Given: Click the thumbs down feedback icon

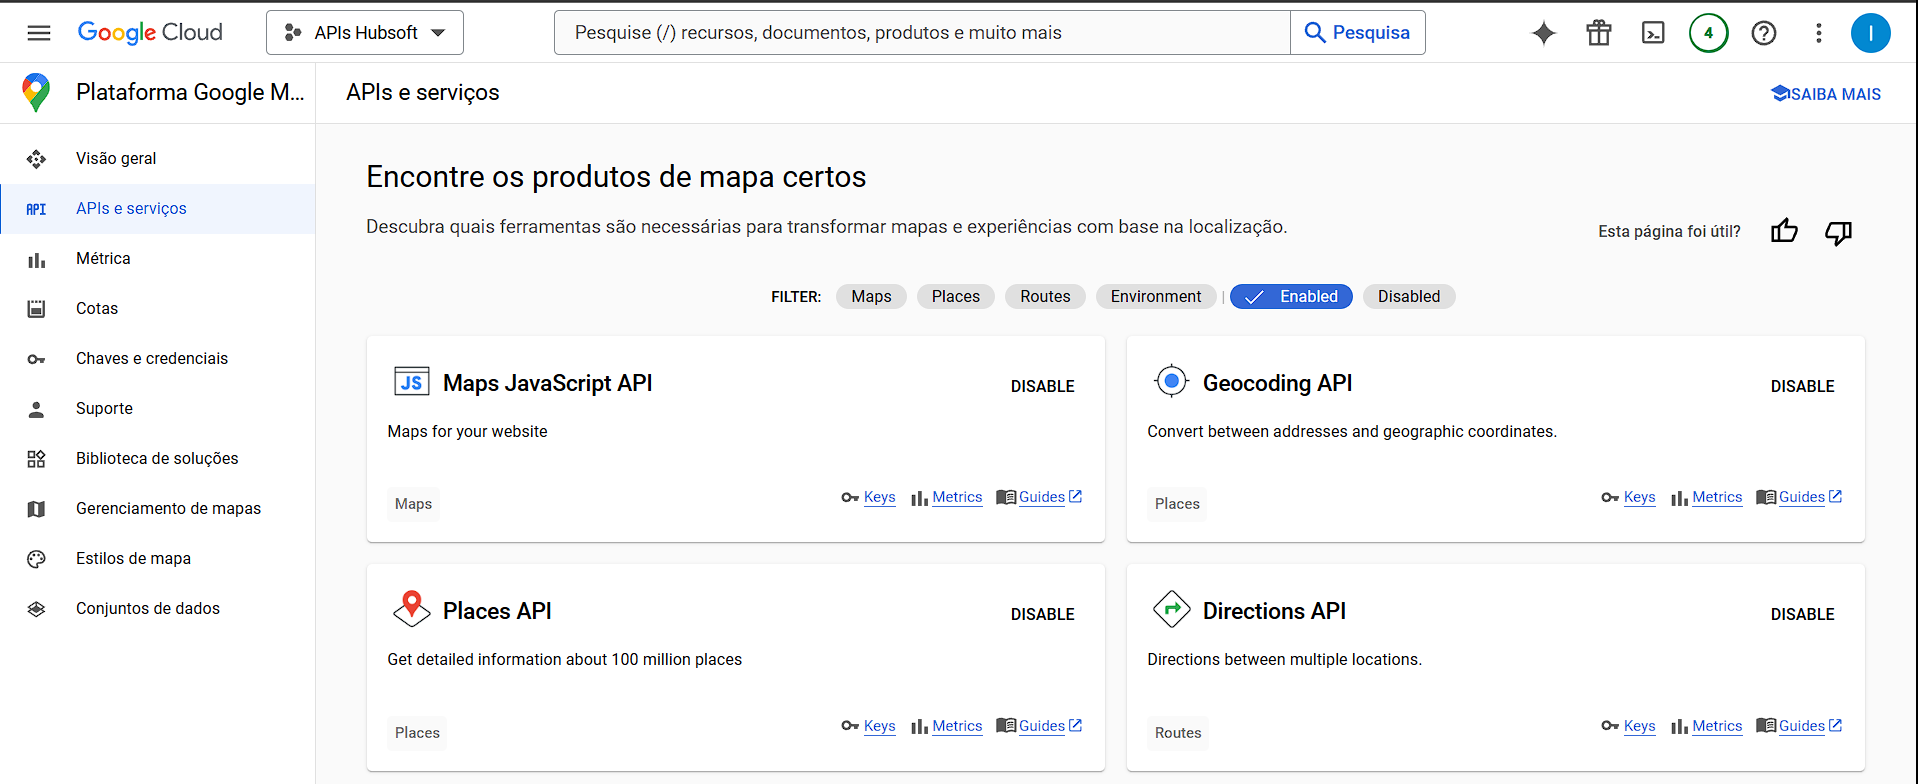Looking at the screenshot, I should click(1839, 232).
